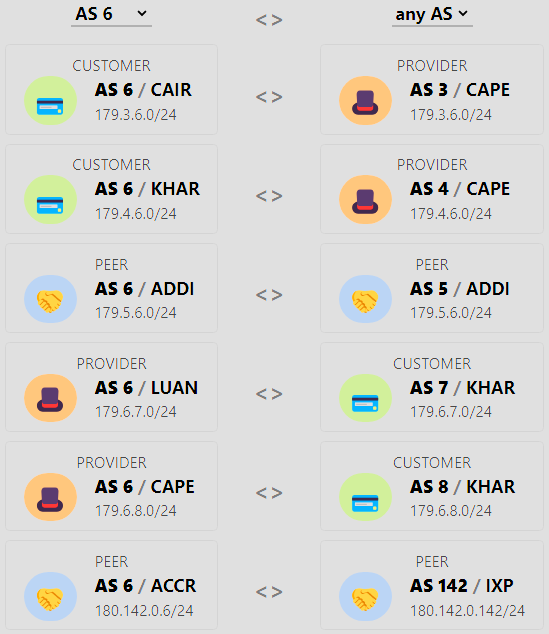Select the AS 6 / KHAR customer card
The height and width of the screenshot is (634, 549).
111,189
